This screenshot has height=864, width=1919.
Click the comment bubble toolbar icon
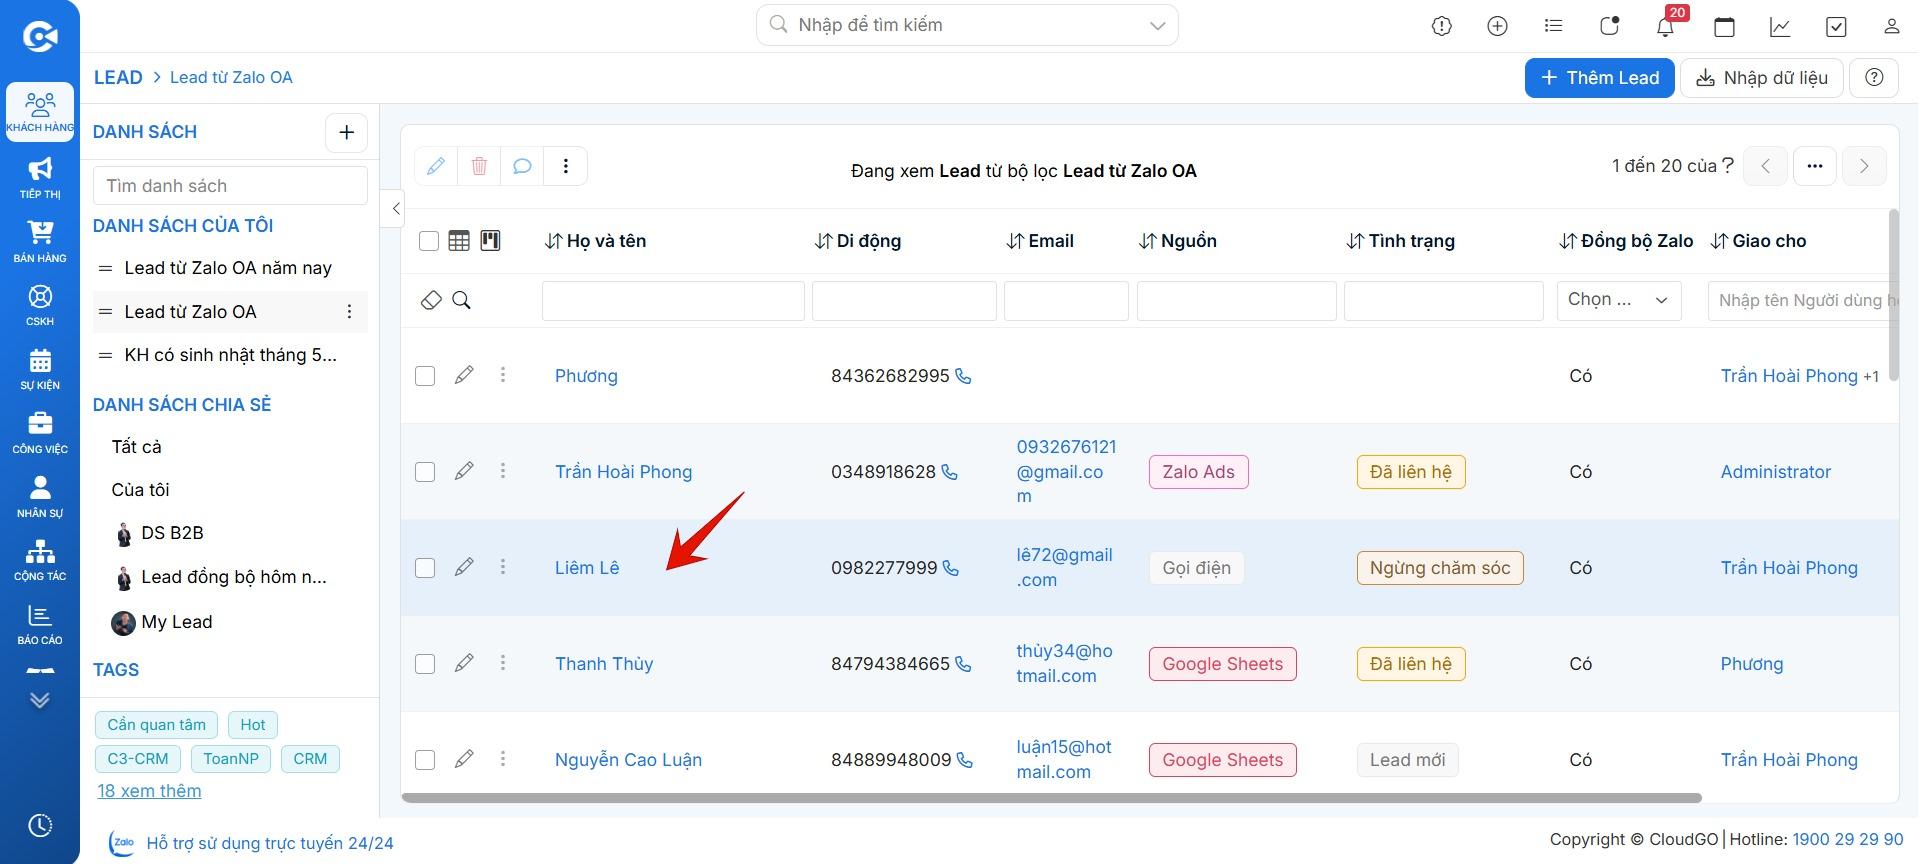(x=522, y=166)
